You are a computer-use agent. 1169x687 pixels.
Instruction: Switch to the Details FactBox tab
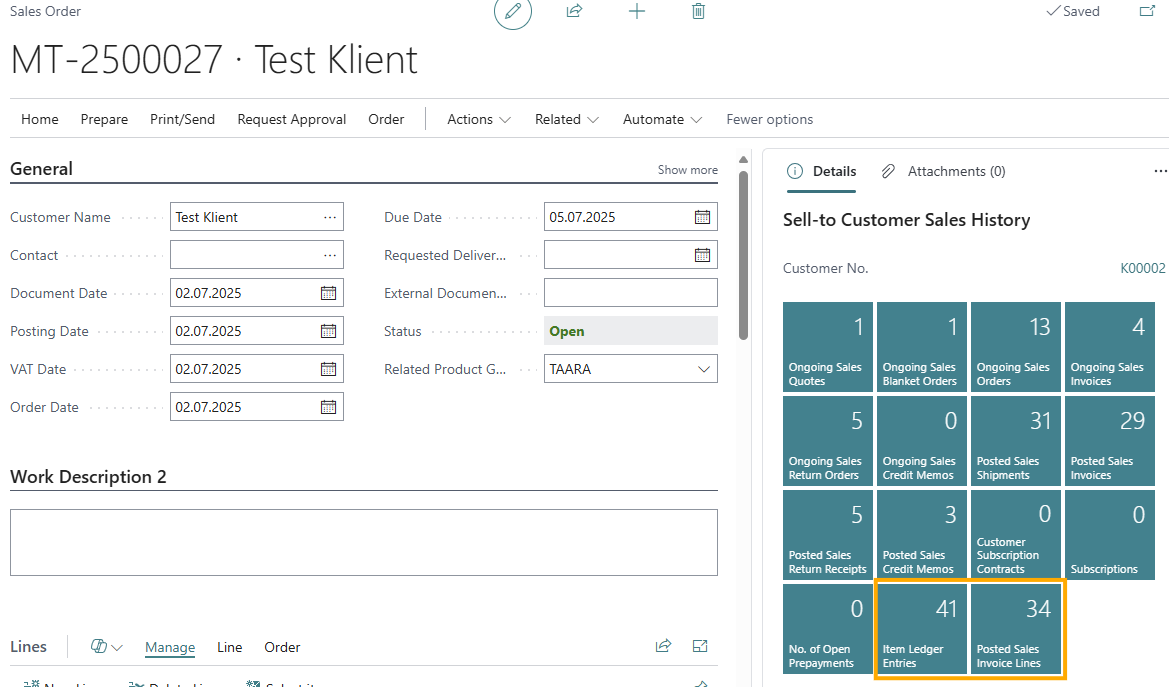[822, 172]
